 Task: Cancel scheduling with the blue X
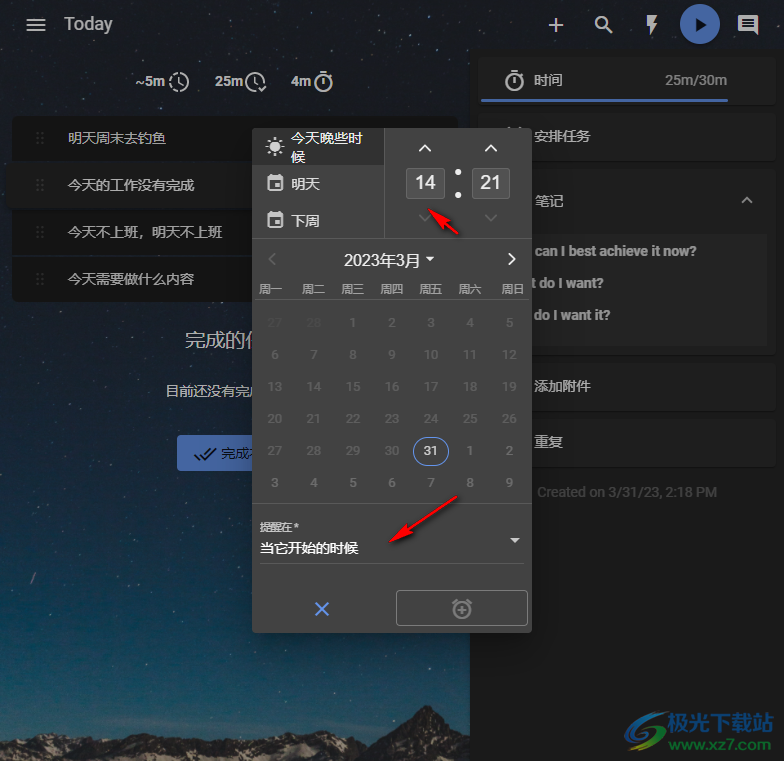(322, 608)
